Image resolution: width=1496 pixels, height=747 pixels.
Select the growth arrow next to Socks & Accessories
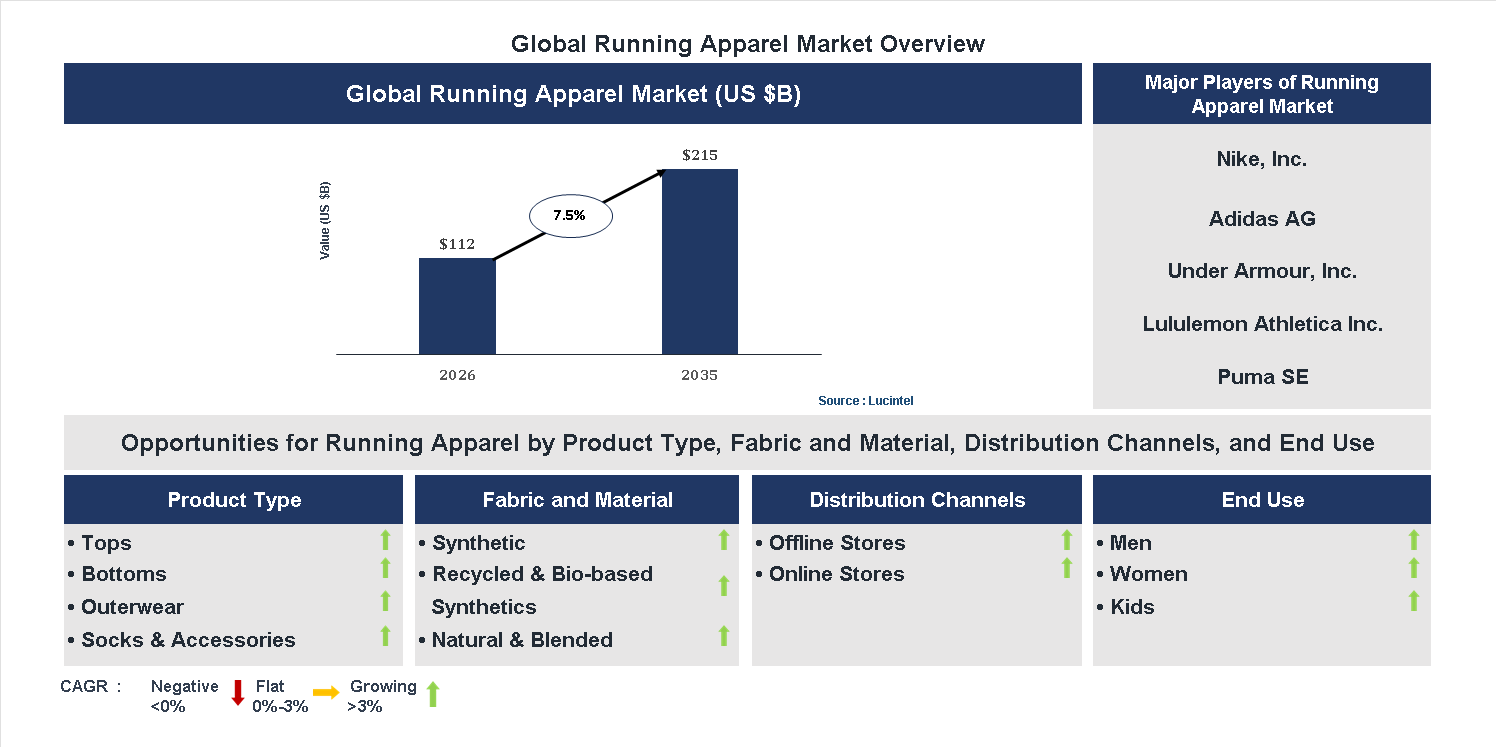385,635
